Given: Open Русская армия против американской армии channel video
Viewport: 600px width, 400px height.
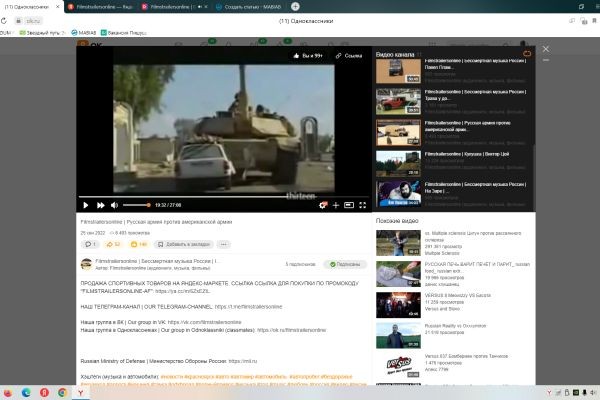Looking at the screenshot, I should [398, 132].
